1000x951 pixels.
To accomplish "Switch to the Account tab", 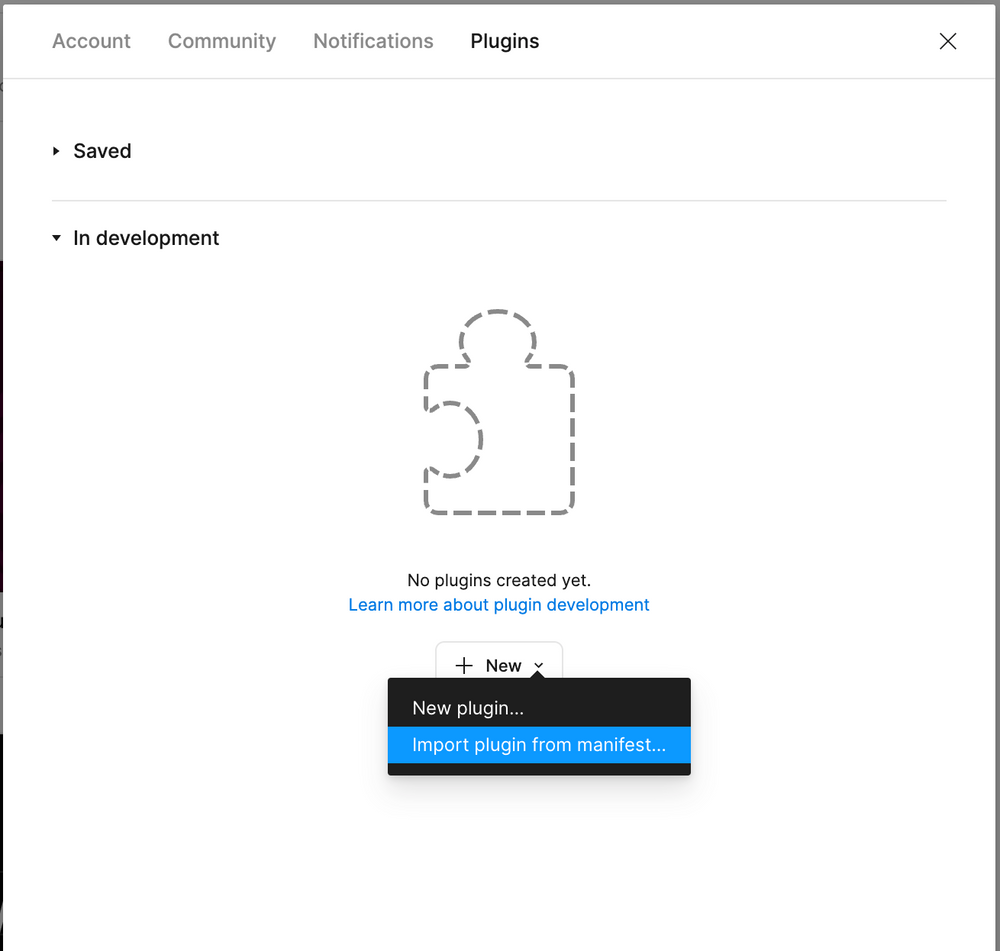I will pos(91,41).
